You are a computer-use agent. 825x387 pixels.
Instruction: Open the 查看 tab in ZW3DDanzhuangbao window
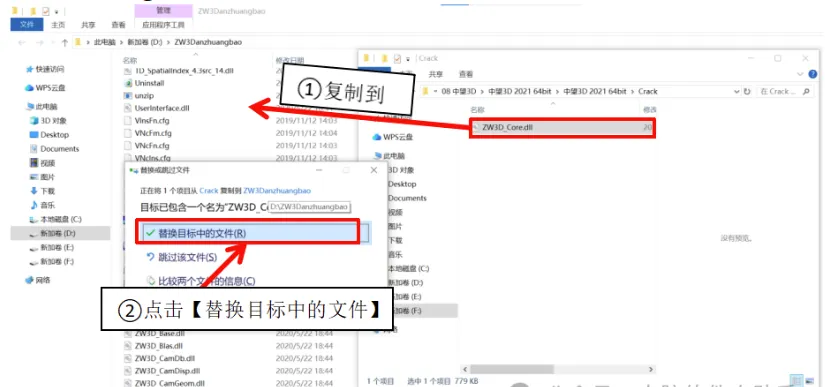[x=118, y=25]
